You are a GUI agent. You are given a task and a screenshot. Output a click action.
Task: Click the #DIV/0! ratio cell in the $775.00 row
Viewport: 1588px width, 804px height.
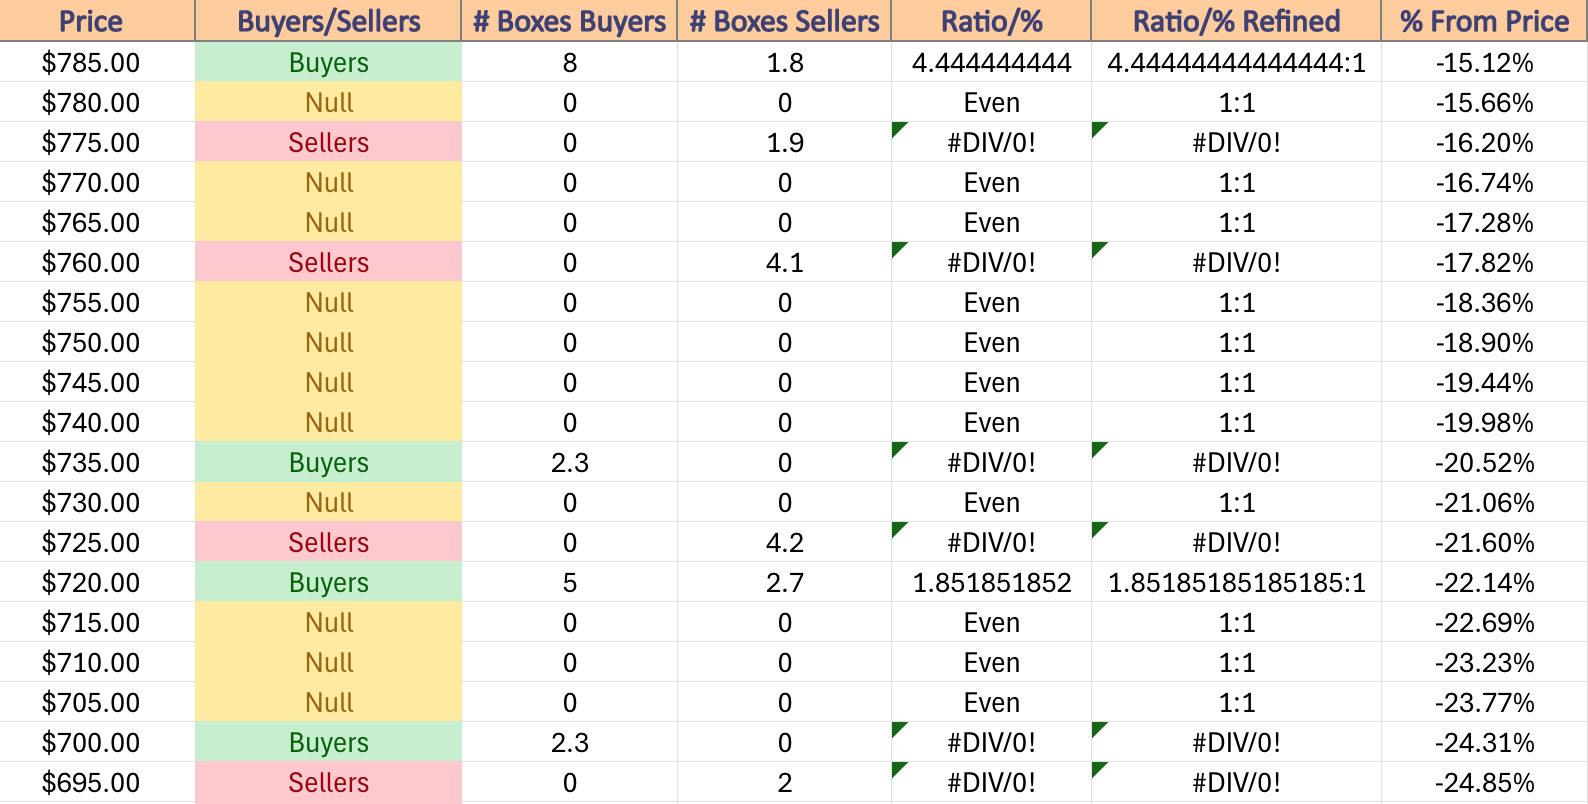click(991, 142)
